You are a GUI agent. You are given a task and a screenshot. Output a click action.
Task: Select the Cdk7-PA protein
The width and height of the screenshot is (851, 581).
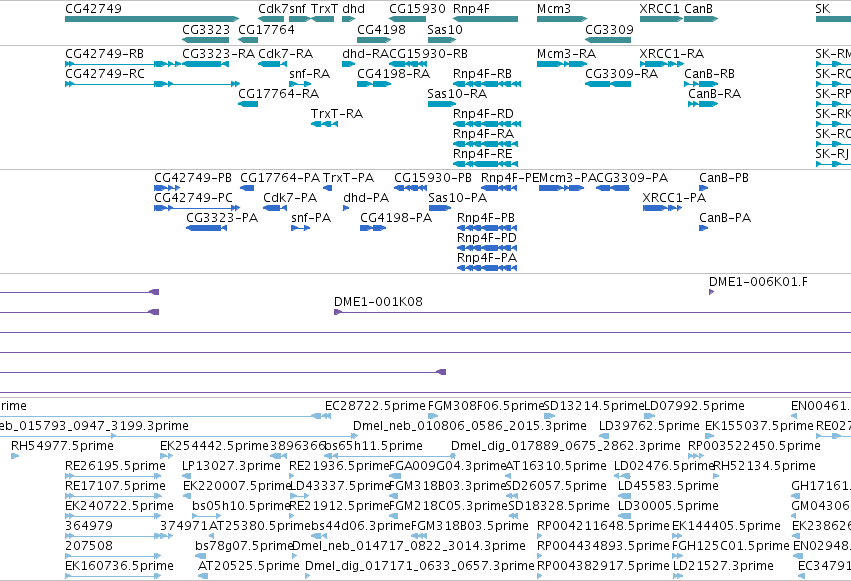[x=275, y=208]
